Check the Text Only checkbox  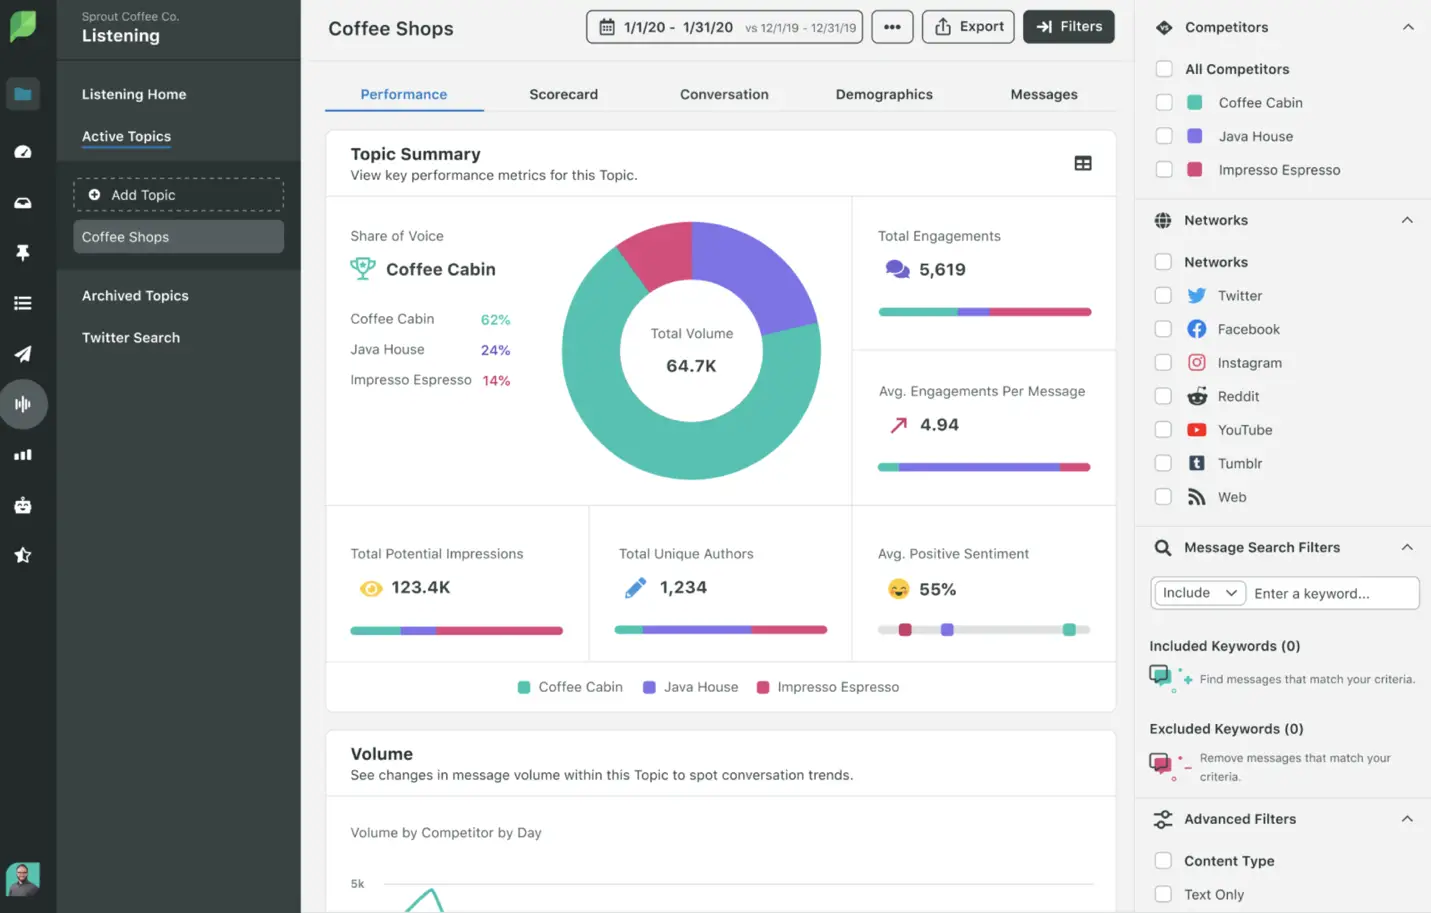[1163, 894]
